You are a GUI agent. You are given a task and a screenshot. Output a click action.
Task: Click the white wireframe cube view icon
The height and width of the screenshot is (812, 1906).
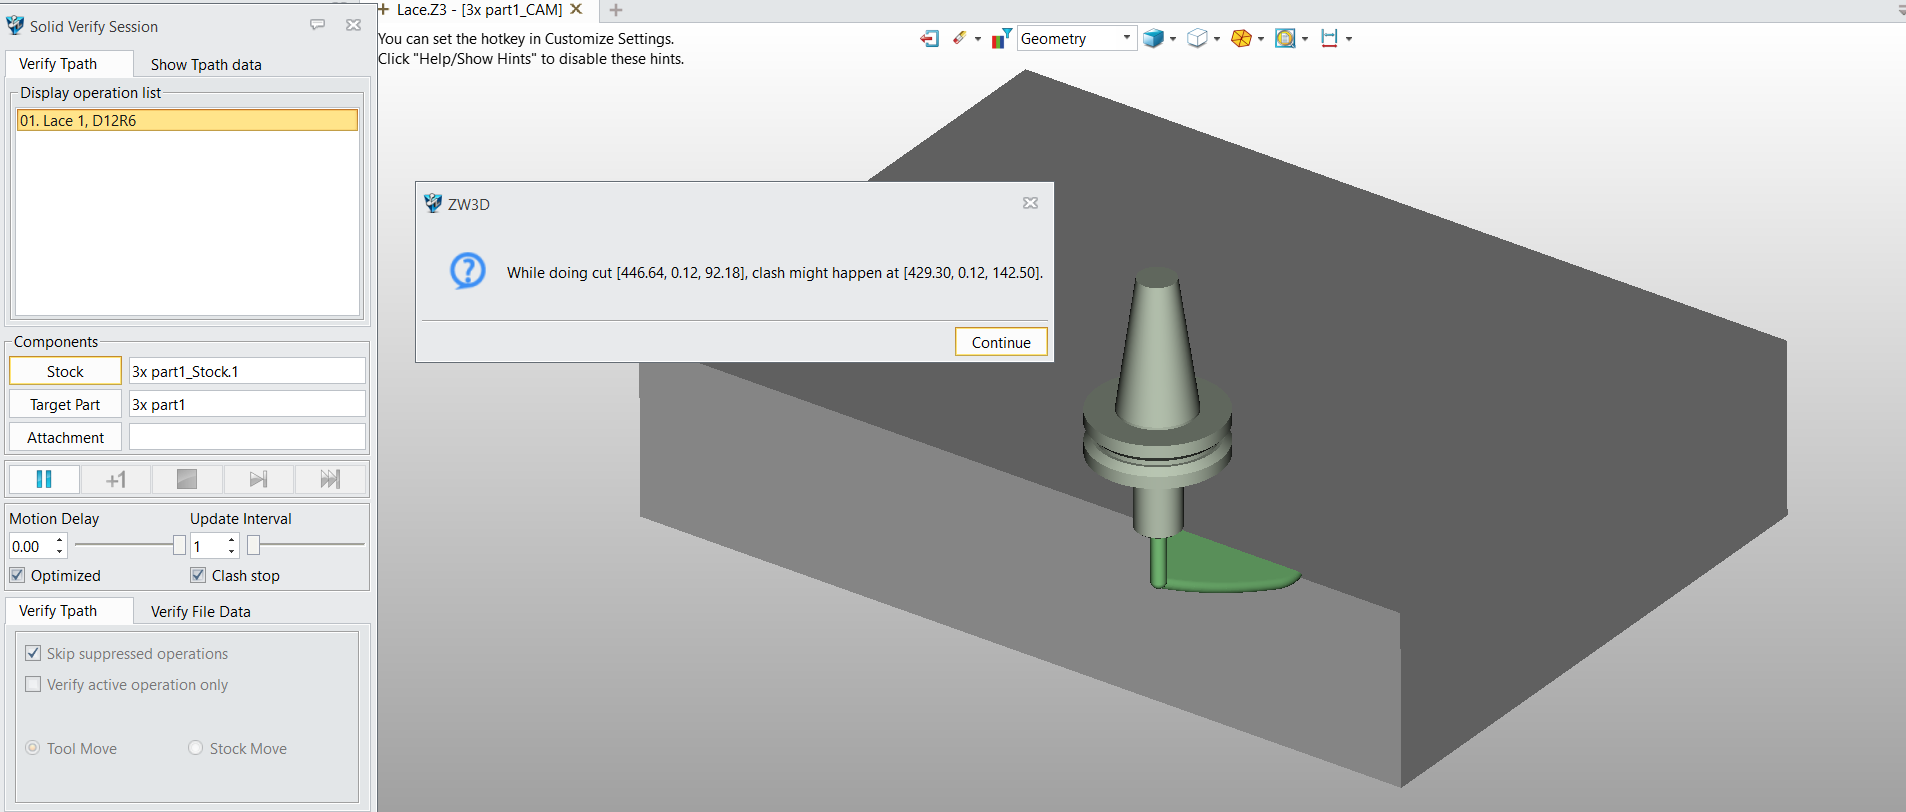pos(1196,38)
